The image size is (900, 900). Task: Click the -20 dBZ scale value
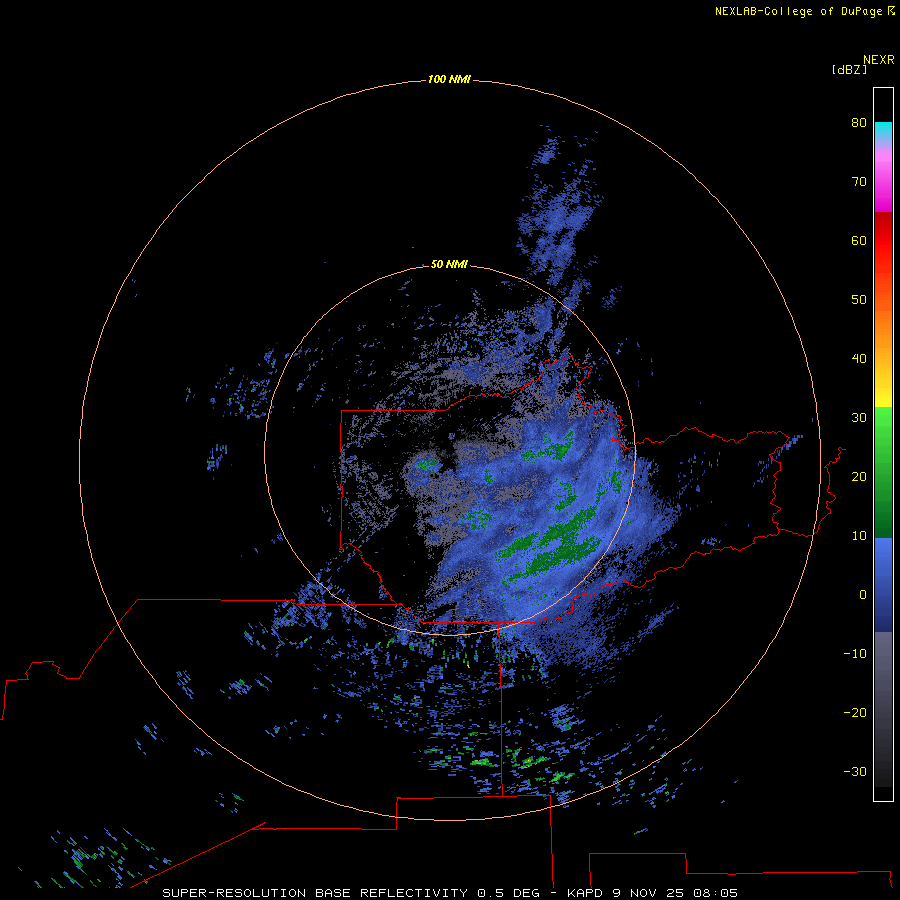point(855,712)
